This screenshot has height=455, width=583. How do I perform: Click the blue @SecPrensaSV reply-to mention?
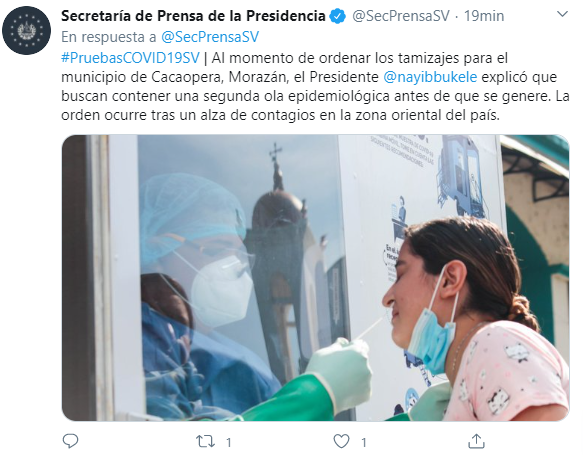pos(210,37)
